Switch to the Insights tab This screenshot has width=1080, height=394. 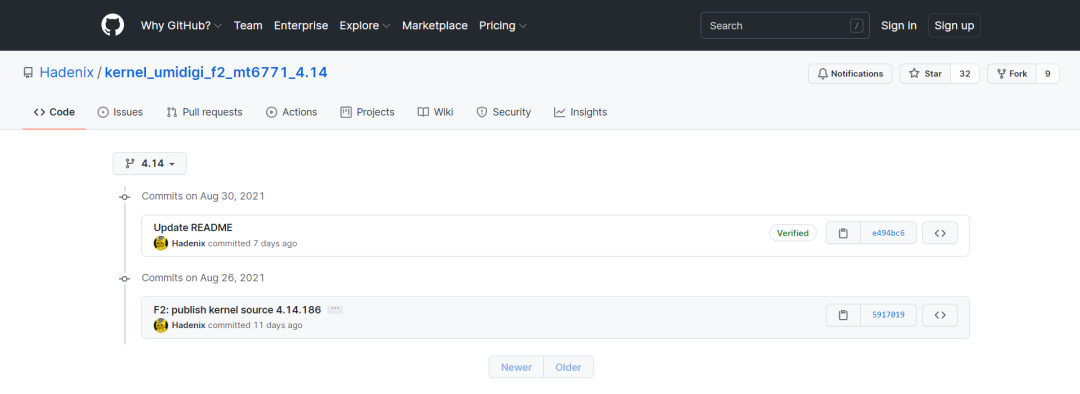pos(580,112)
